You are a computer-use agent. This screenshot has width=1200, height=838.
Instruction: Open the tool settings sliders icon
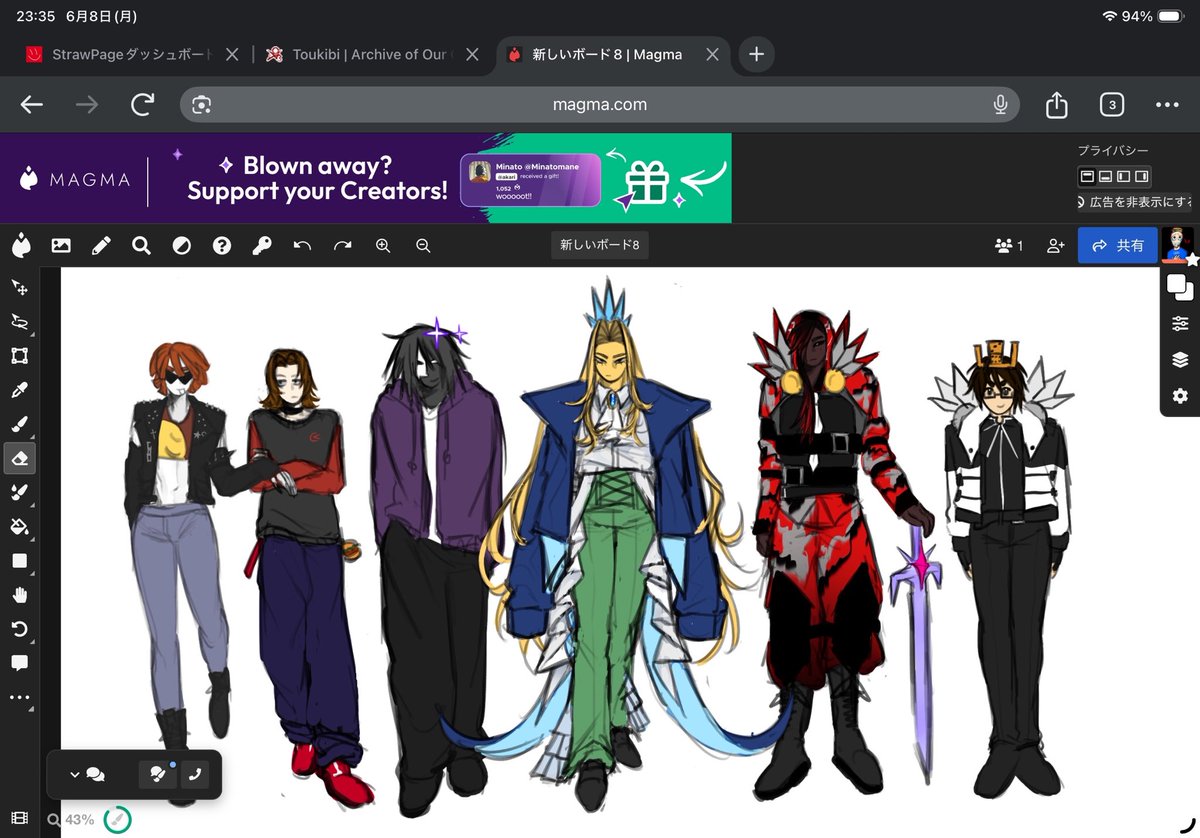1180,324
